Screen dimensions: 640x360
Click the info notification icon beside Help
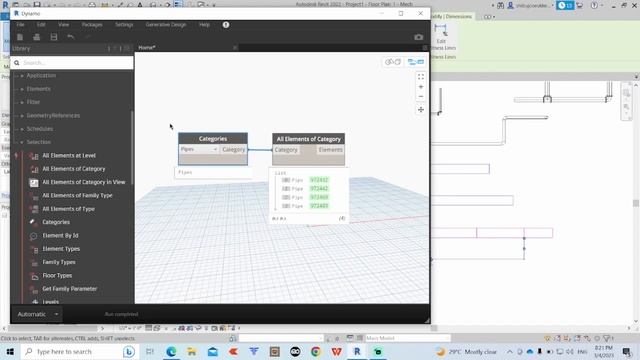(x=226, y=25)
